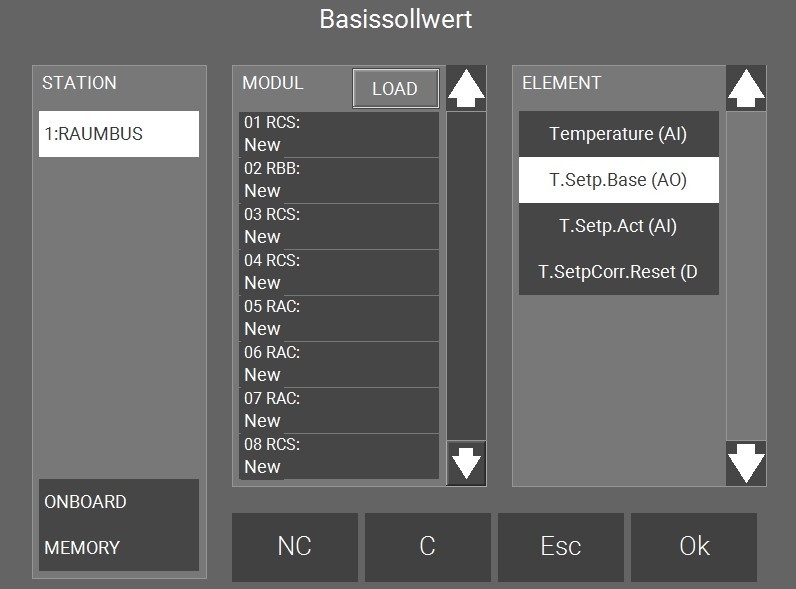Choose the T.Setp.Act (AI) element
The image size is (796, 589).
[x=619, y=226]
